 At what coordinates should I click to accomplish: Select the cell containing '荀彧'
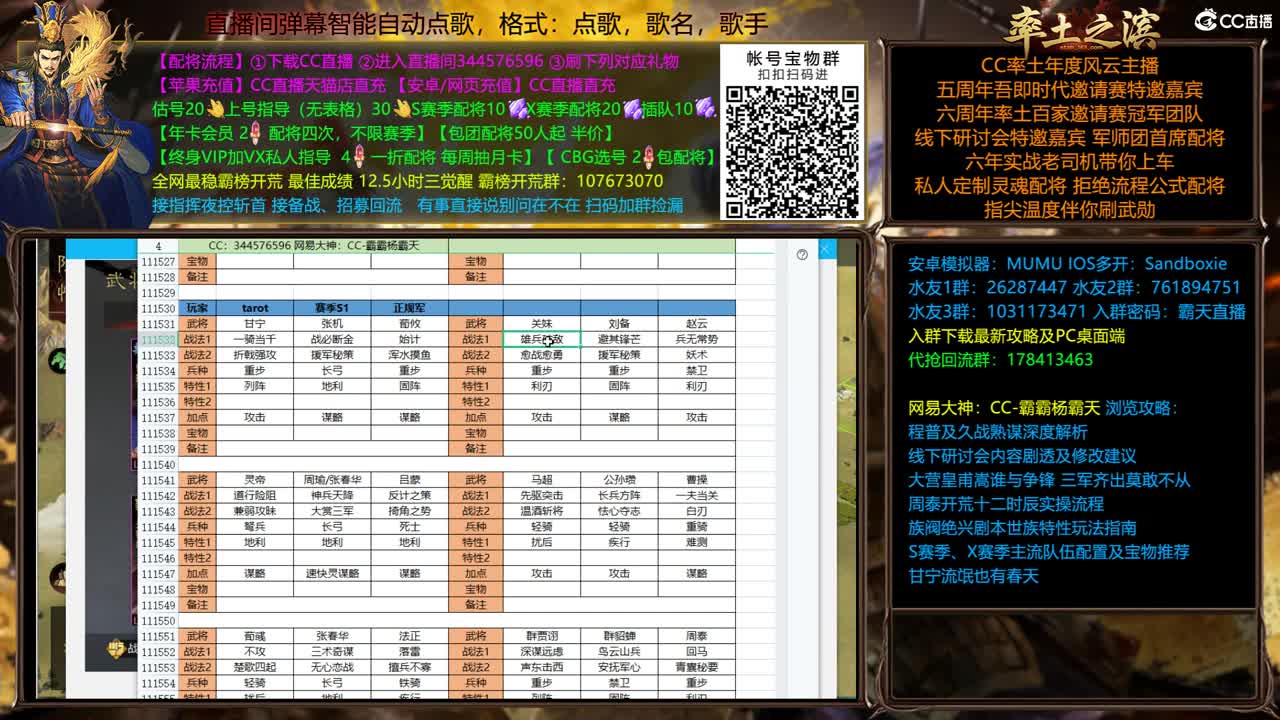point(255,636)
